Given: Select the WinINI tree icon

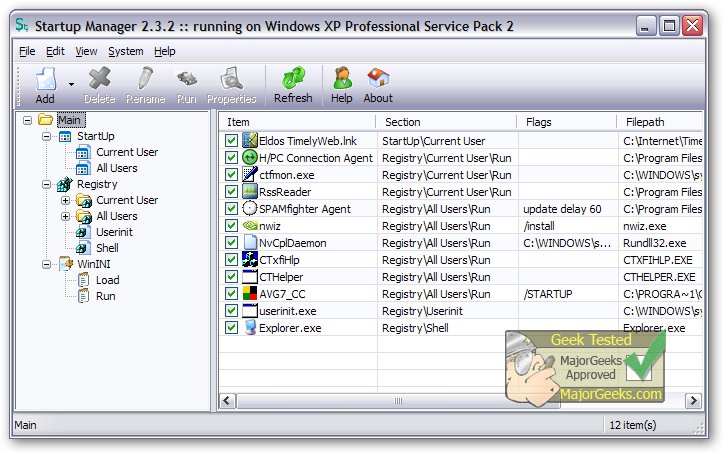Looking at the screenshot, I should point(66,264).
